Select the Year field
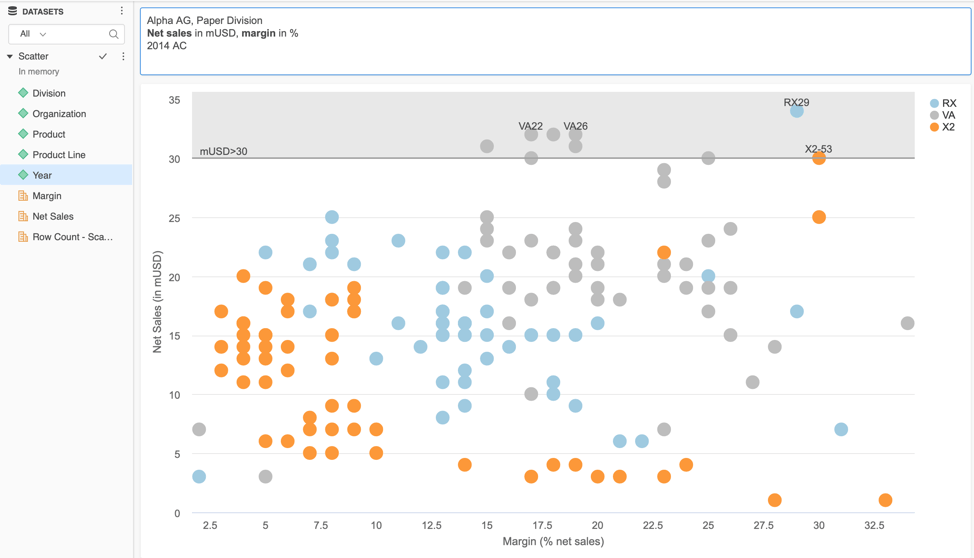 coord(42,175)
